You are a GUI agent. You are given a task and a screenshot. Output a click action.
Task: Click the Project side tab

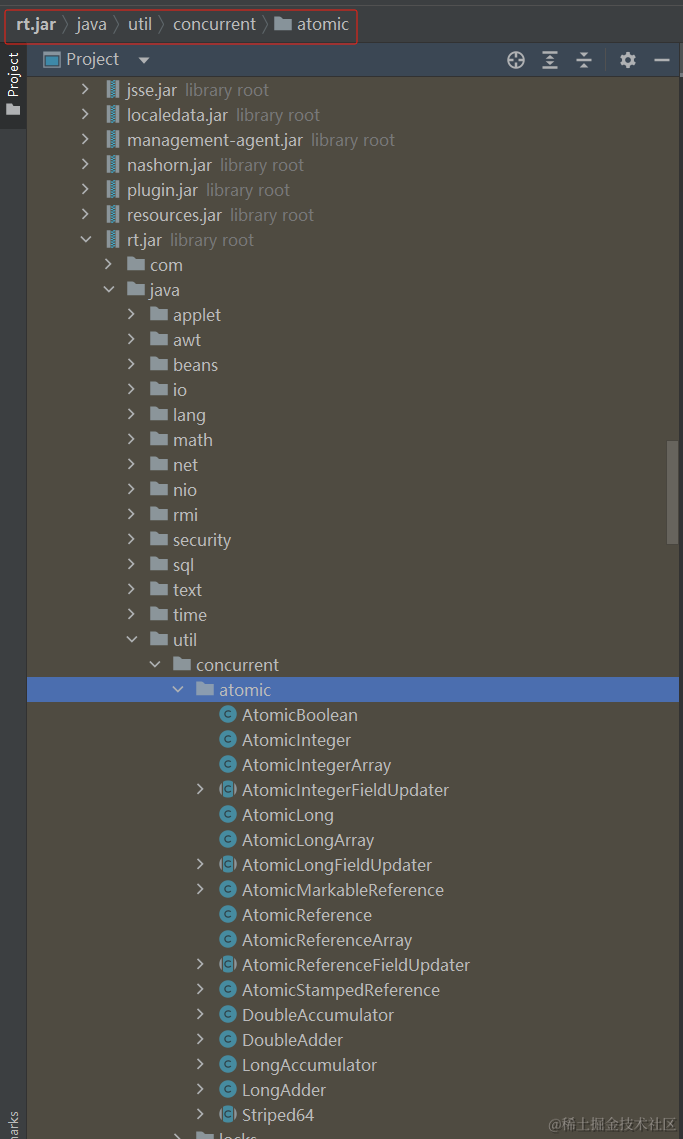coord(13,84)
